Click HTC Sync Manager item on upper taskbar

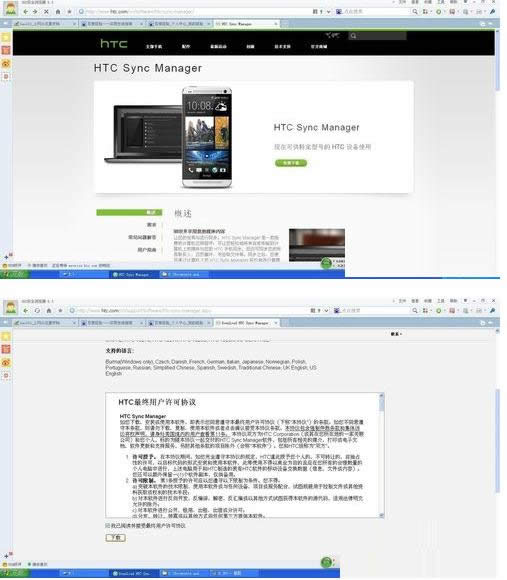pos(134,274)
